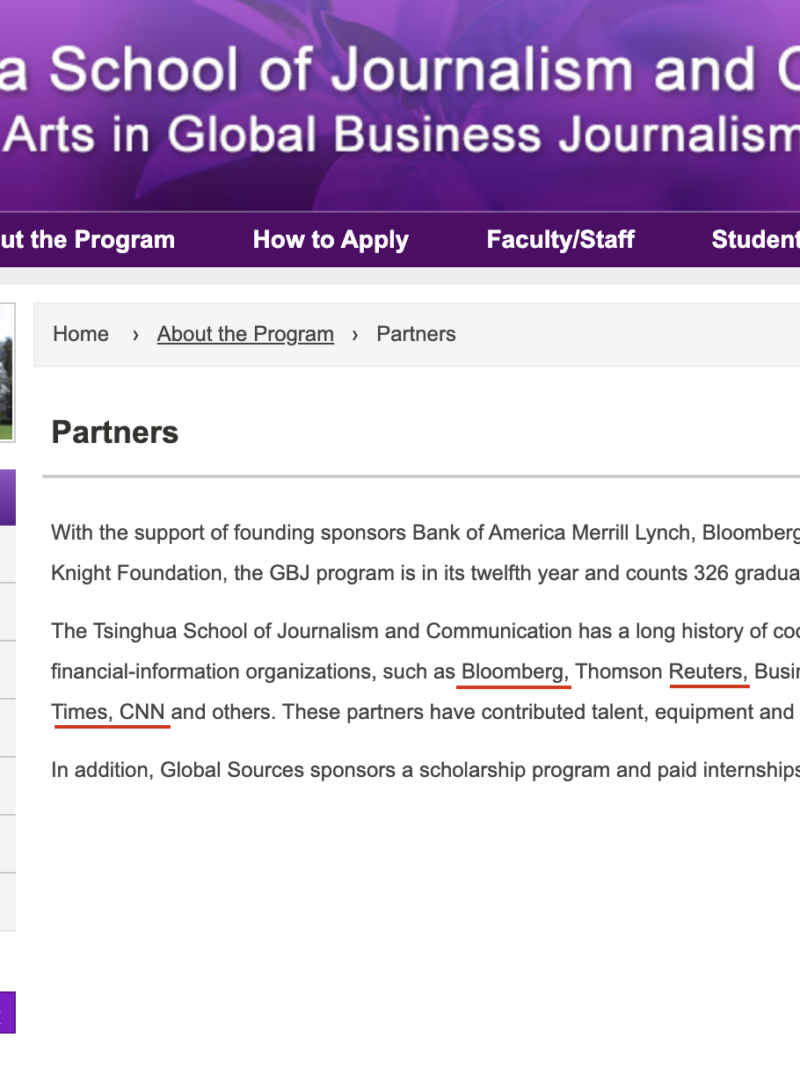The image size is (800, 1067).
Task: Click the breadcrumb chevron before Partners
Action: [x=355, y=334]
